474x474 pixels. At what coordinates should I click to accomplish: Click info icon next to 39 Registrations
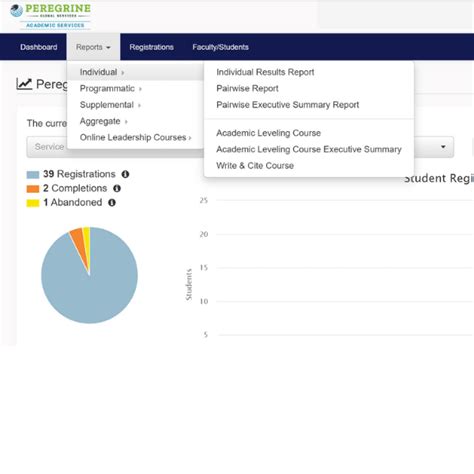125,174
